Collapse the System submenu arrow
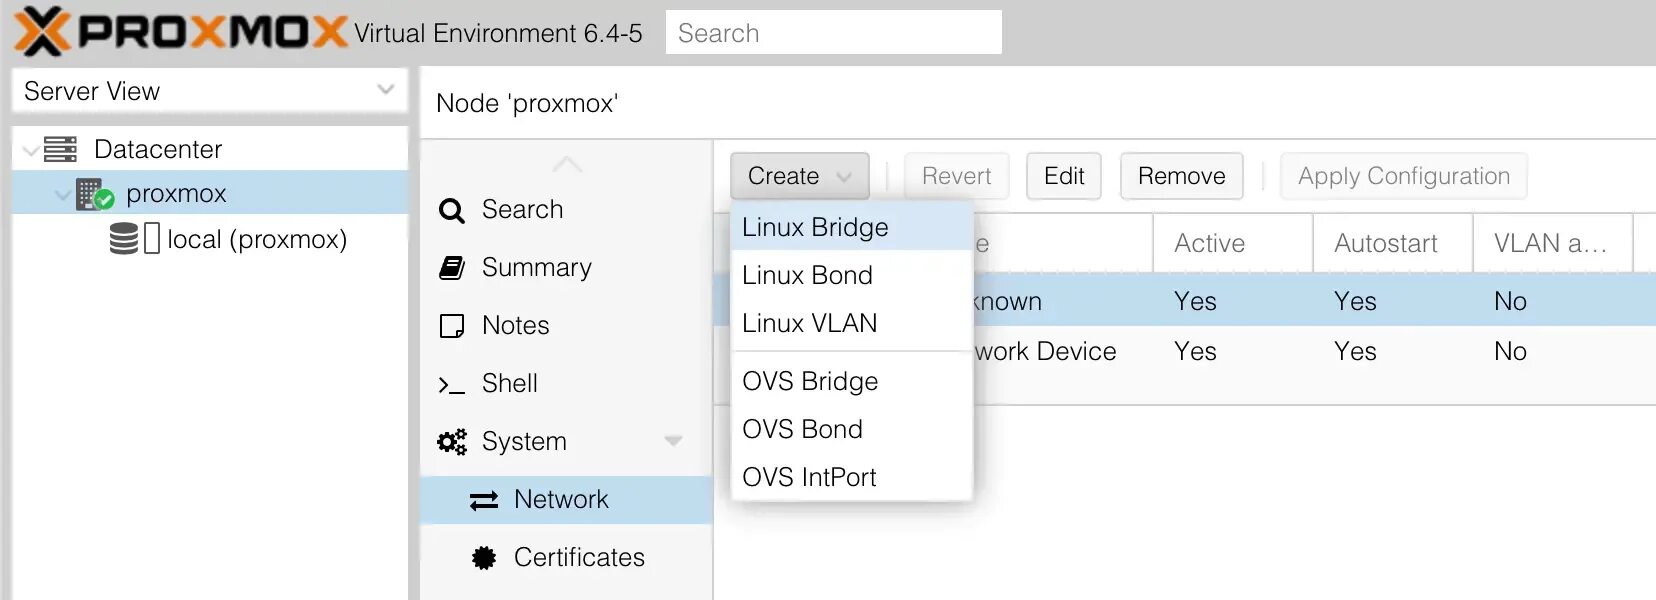This screenshot has width=1656, height=600. (673, 441)
